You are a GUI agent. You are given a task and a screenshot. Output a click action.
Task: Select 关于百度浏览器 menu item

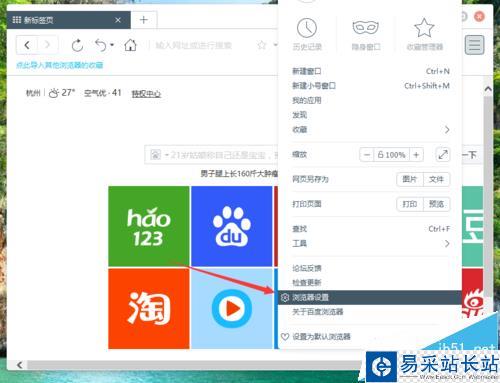(x=370, y=312)
